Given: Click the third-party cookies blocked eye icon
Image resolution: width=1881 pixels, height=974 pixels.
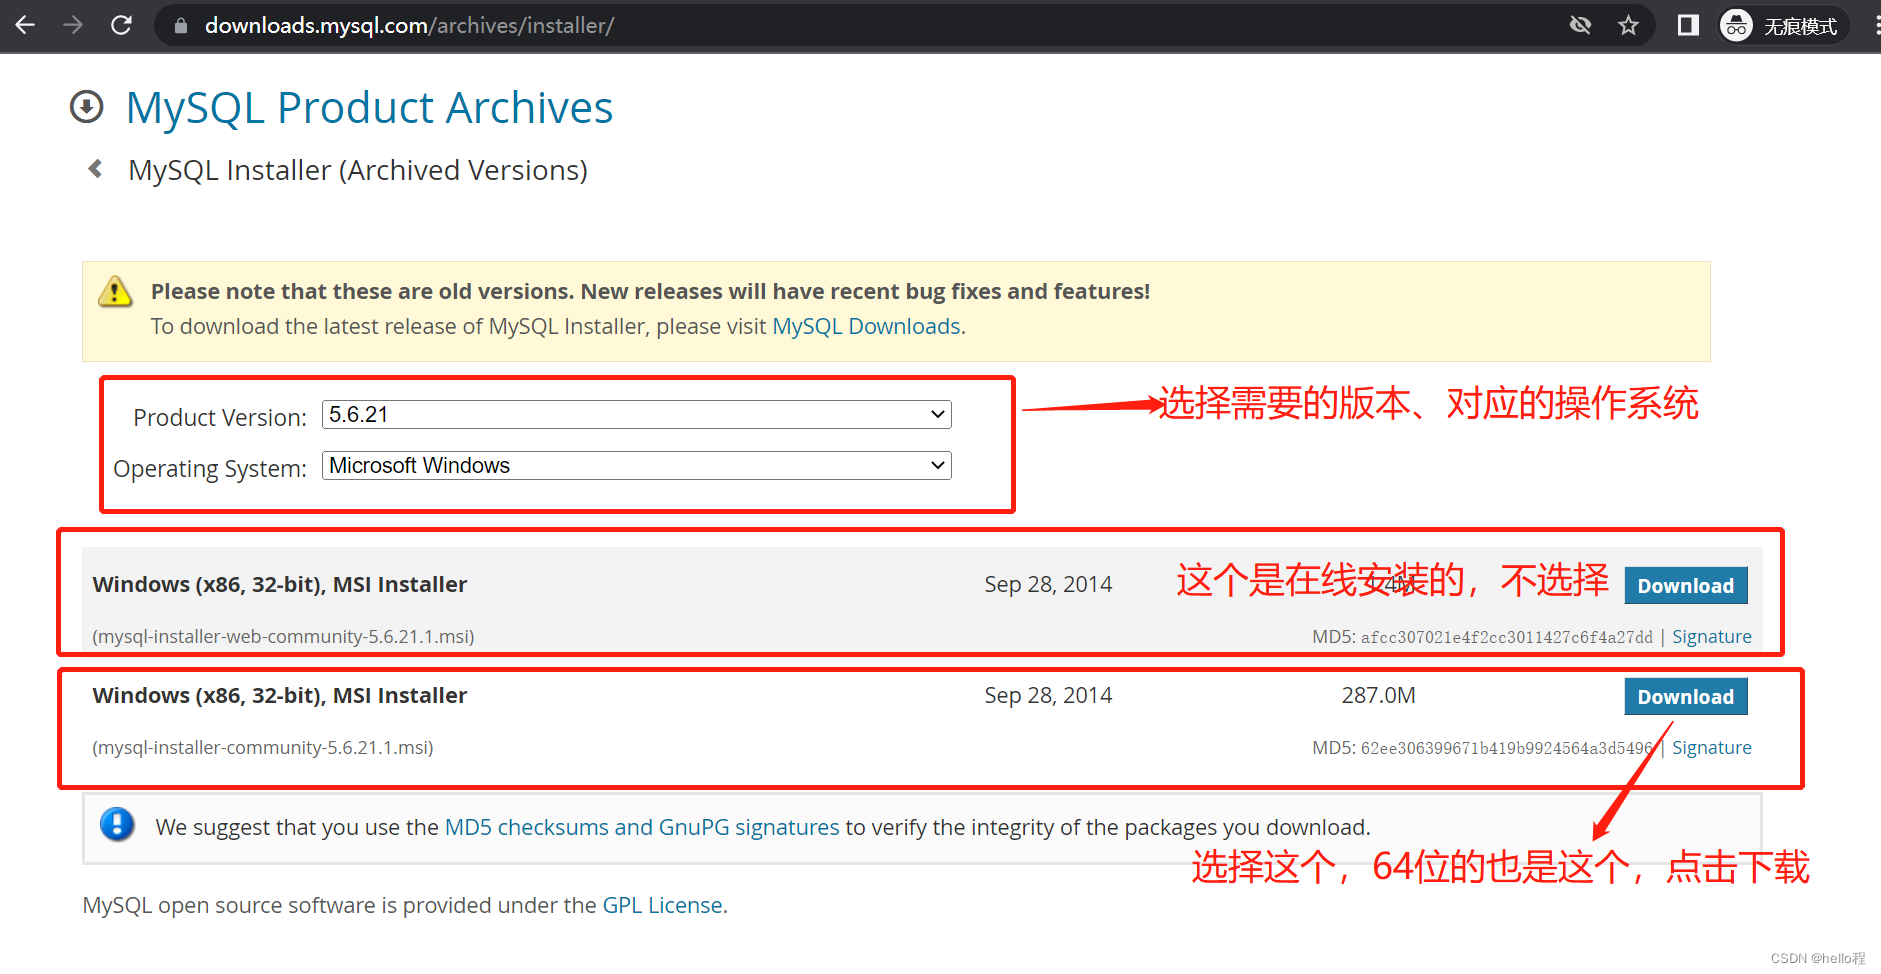Looking at the screenshot, I should click(1580, 25).
